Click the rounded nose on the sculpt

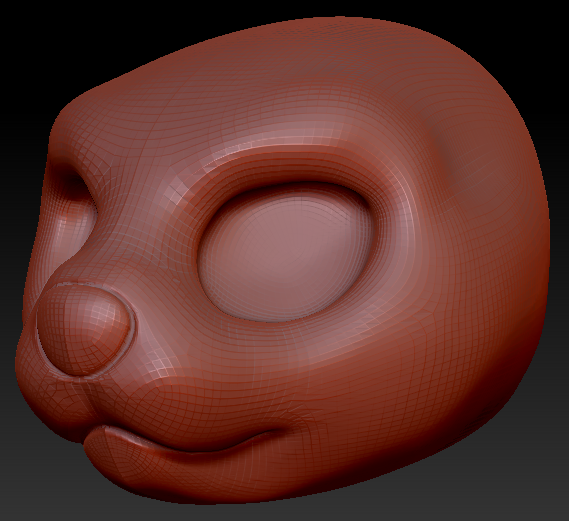pos(83,329)
